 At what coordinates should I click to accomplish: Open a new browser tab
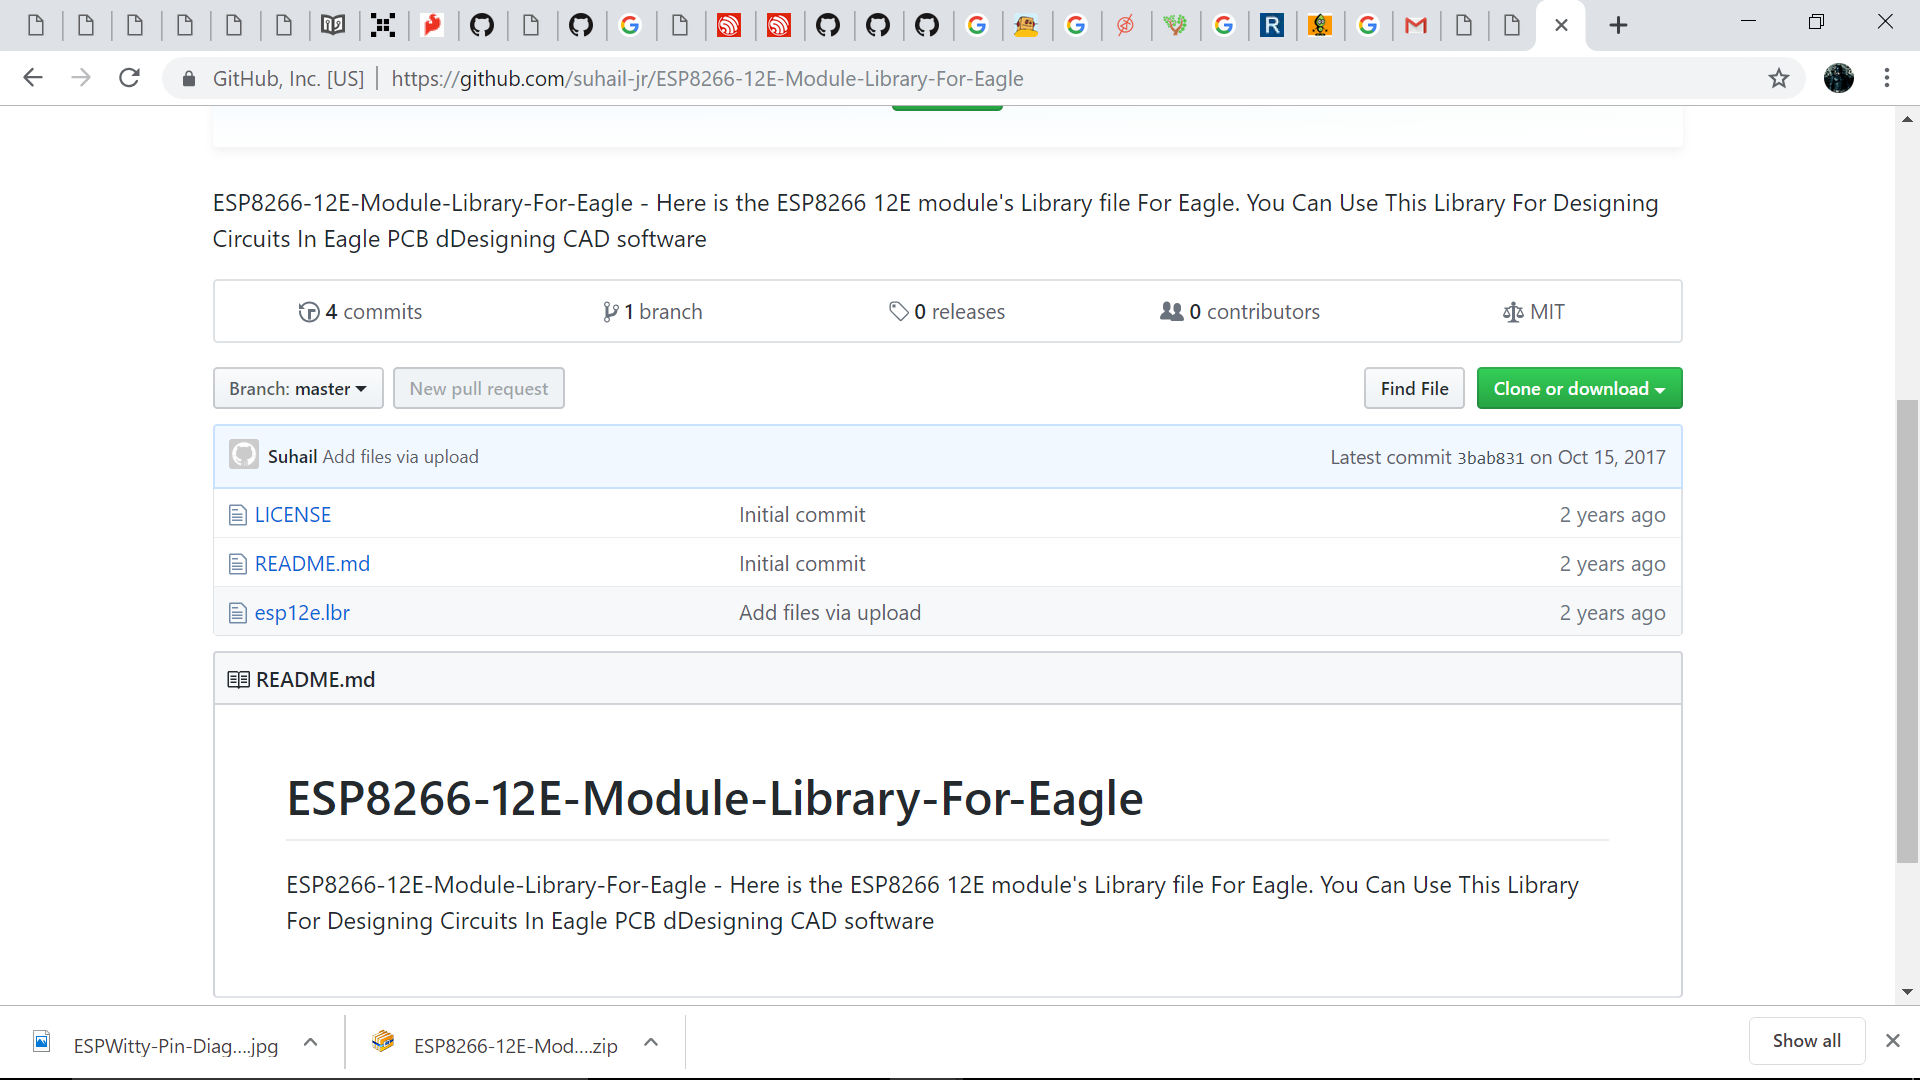point(1618,25)
